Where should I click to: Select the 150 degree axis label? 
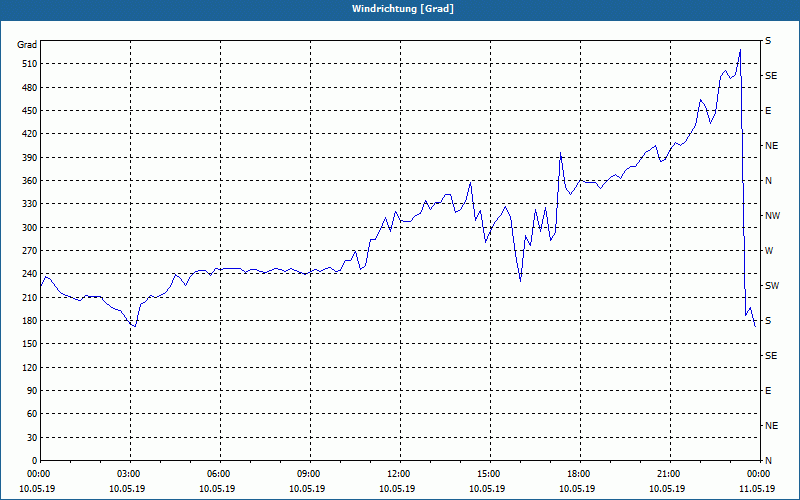(30, 344)
